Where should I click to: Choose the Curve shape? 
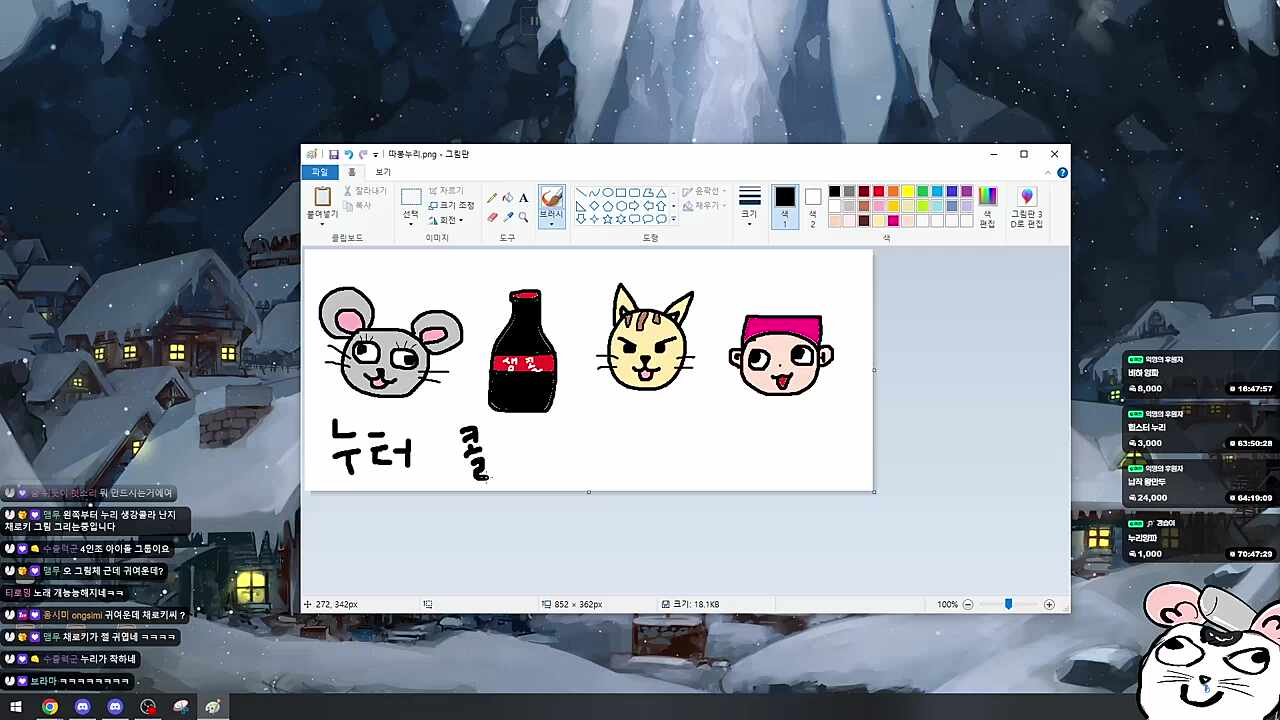tap(594, 192)
